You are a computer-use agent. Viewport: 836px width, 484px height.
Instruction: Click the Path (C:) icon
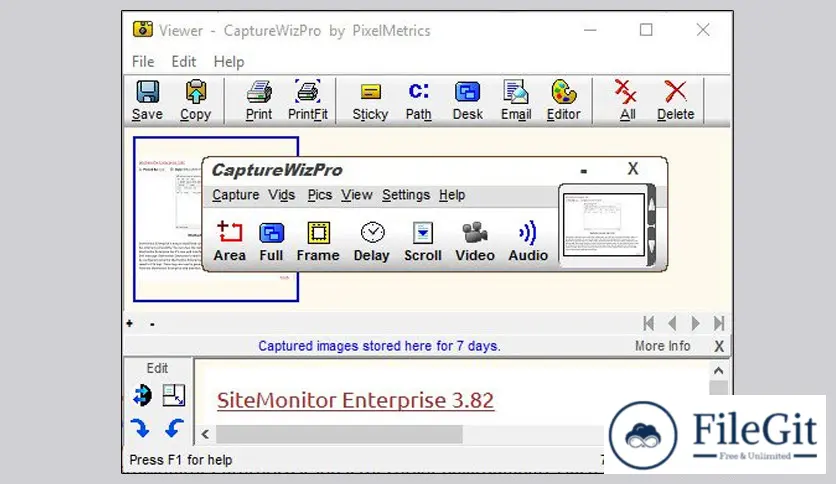click(419, 101)
